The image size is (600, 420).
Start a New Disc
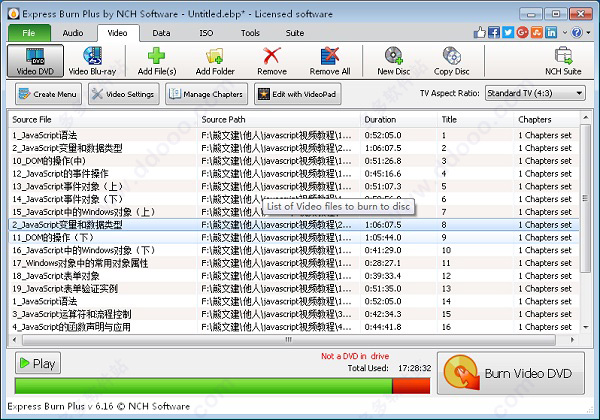(x=393, y=61)
